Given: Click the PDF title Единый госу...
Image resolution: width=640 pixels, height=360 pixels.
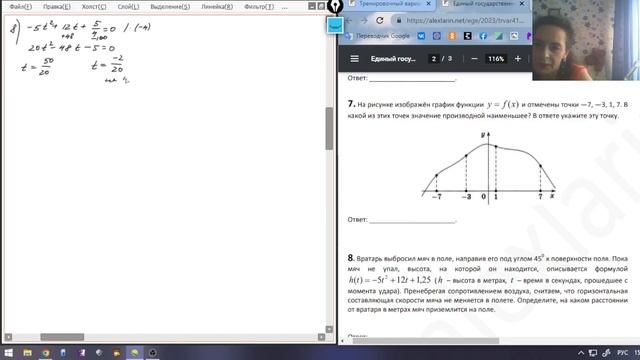Looking at the screenshot, I should 393,59.
